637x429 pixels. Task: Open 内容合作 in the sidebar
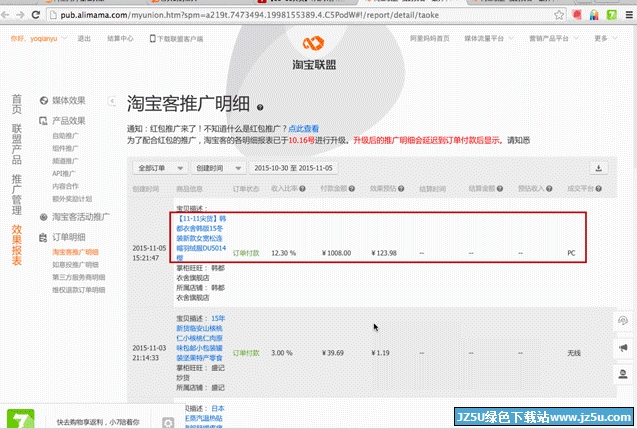pyautogui.click(x=65, y=186)
